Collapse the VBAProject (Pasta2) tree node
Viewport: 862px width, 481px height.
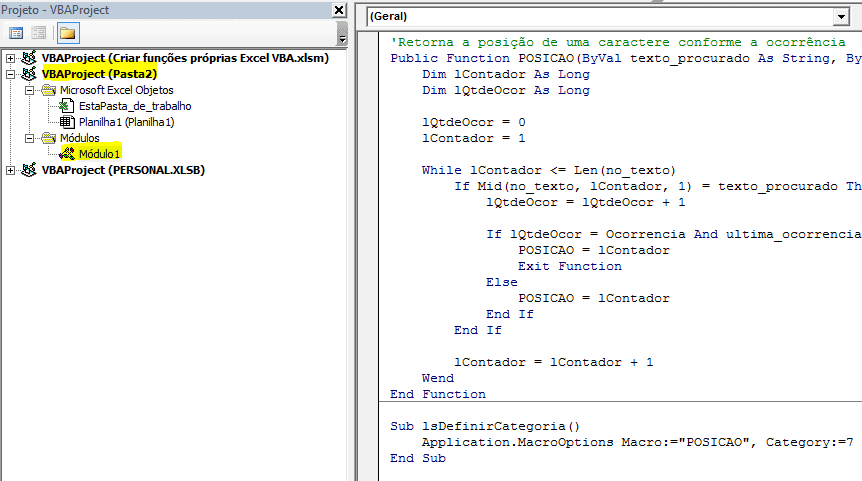[10, 74]
